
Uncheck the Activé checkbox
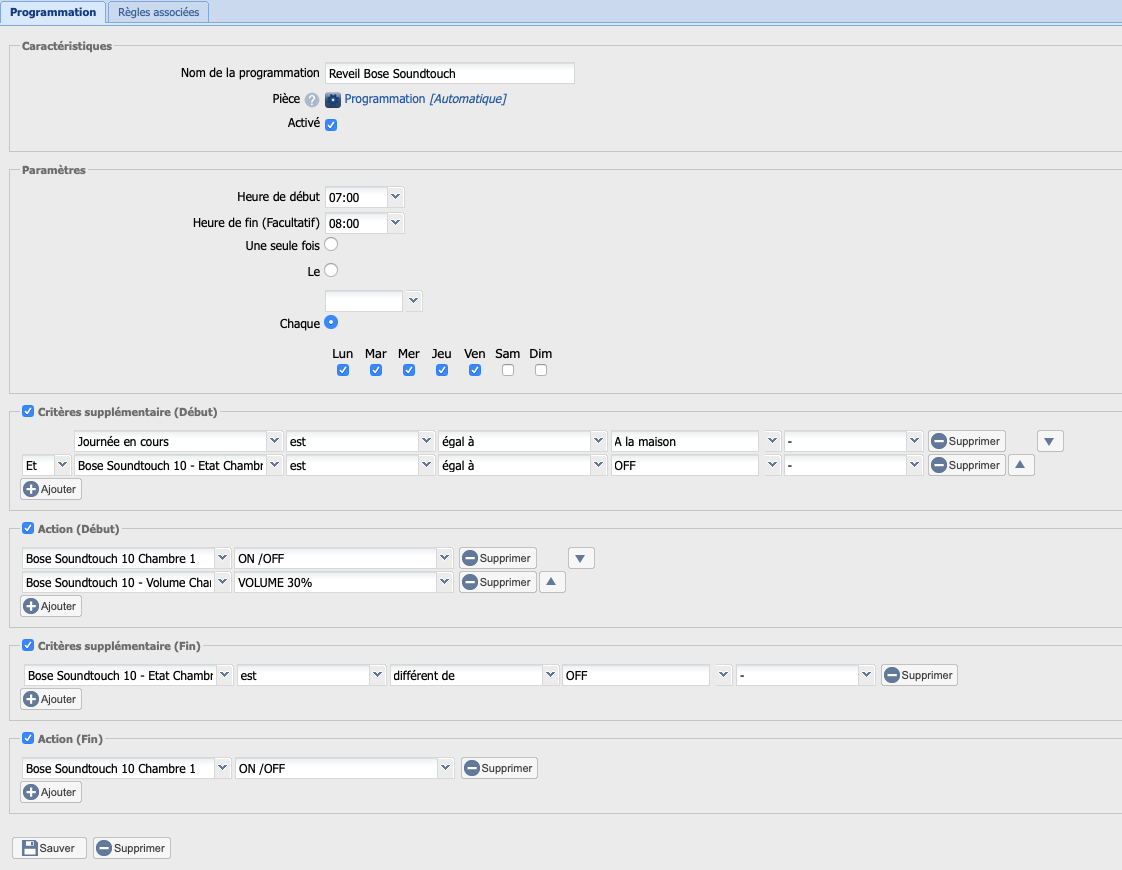tap(331, 125)
